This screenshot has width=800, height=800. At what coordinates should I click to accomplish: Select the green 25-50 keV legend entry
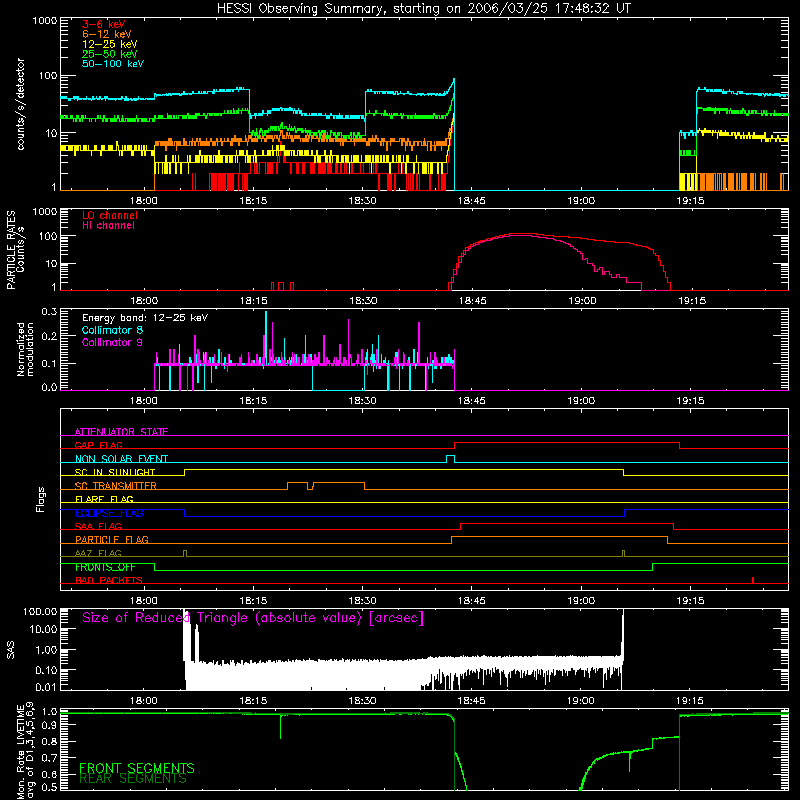coord(110,54)
